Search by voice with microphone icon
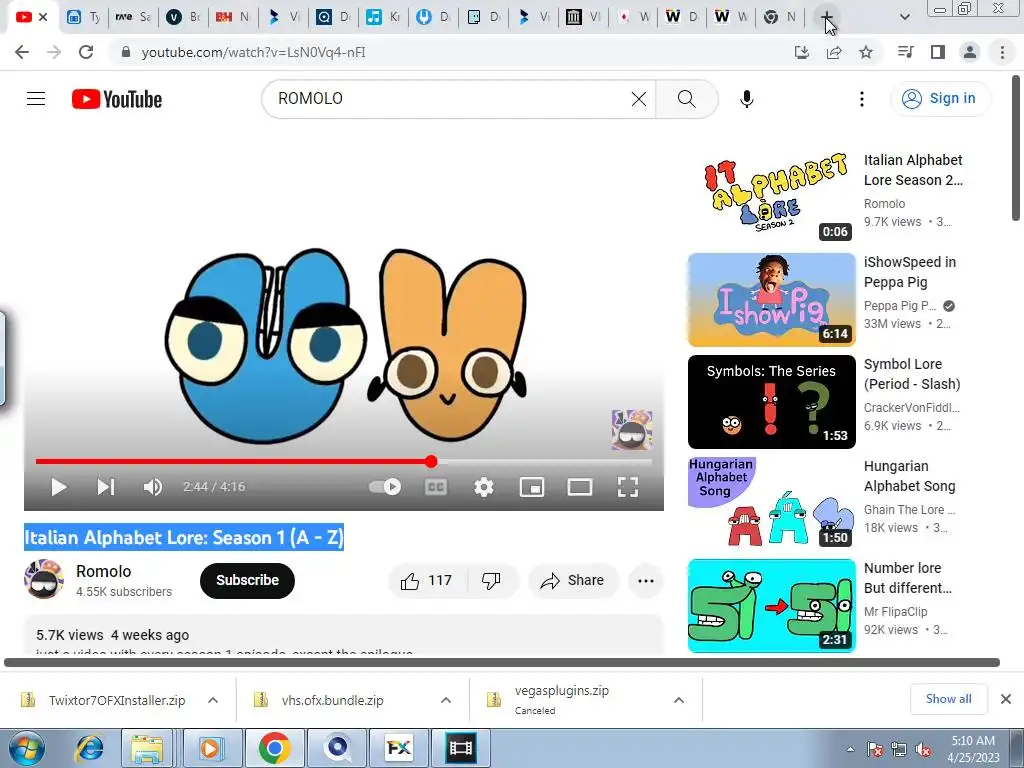 [x=746, y=99]
